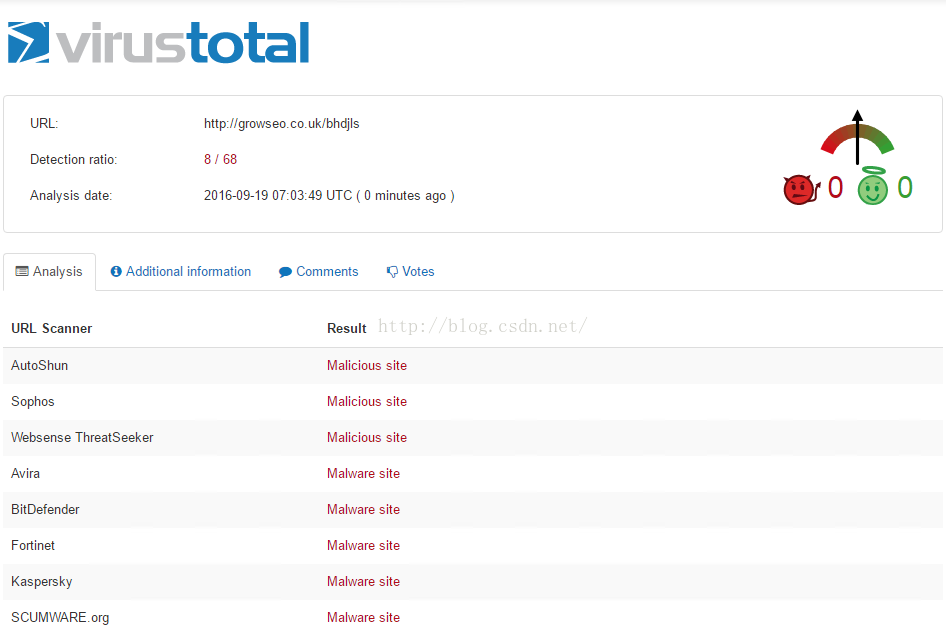The width and height of the screenshot is (946, 631).
Task: Click Sophos's Malicious site result
Action: [x=367, y=402]
